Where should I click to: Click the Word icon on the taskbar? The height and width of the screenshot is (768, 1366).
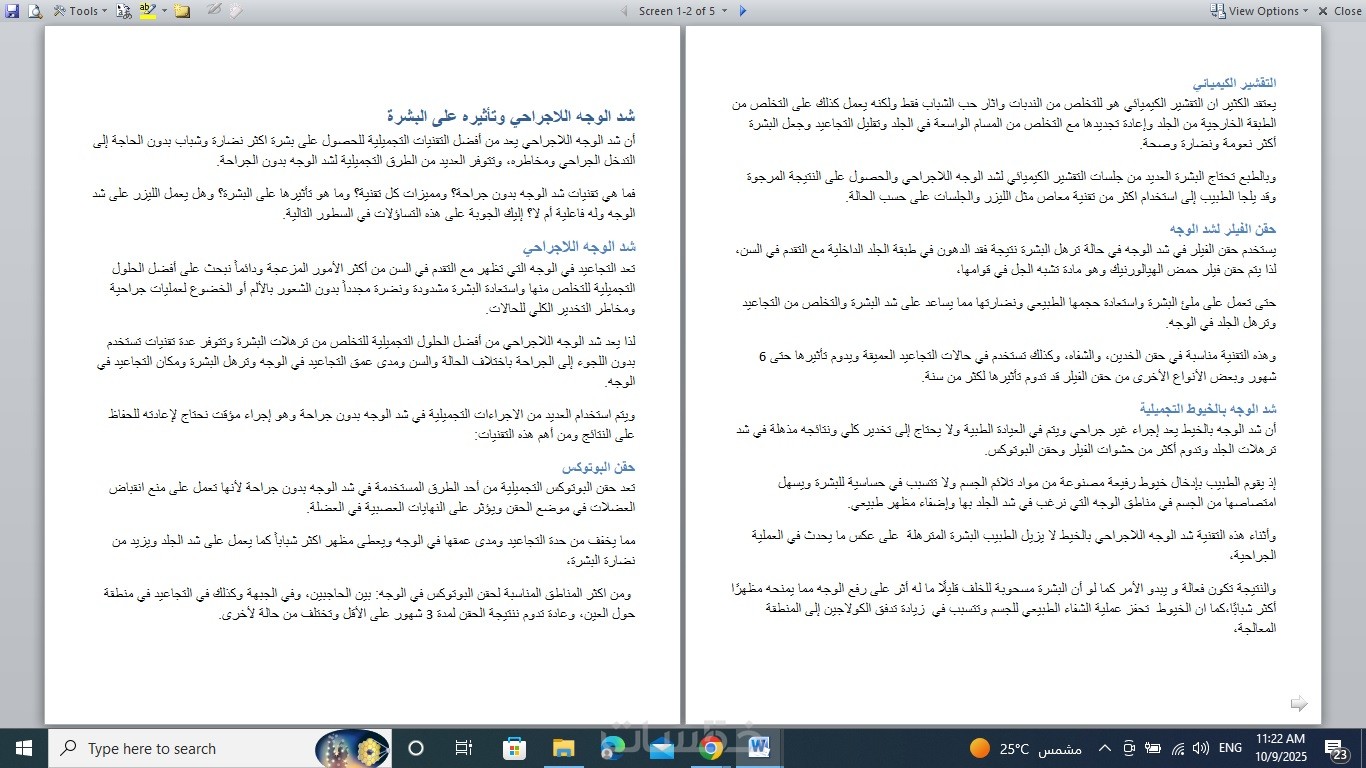pyautogui.click(x=759, y=748)
